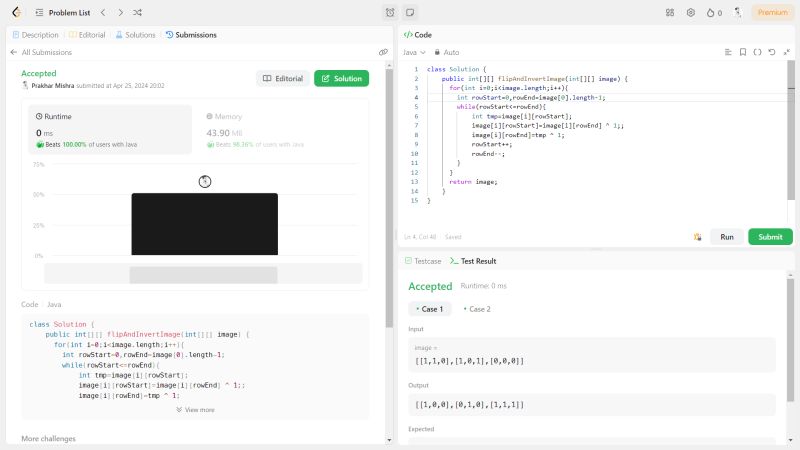
Task: View the streak fire counter
Action: click(714, 12)
